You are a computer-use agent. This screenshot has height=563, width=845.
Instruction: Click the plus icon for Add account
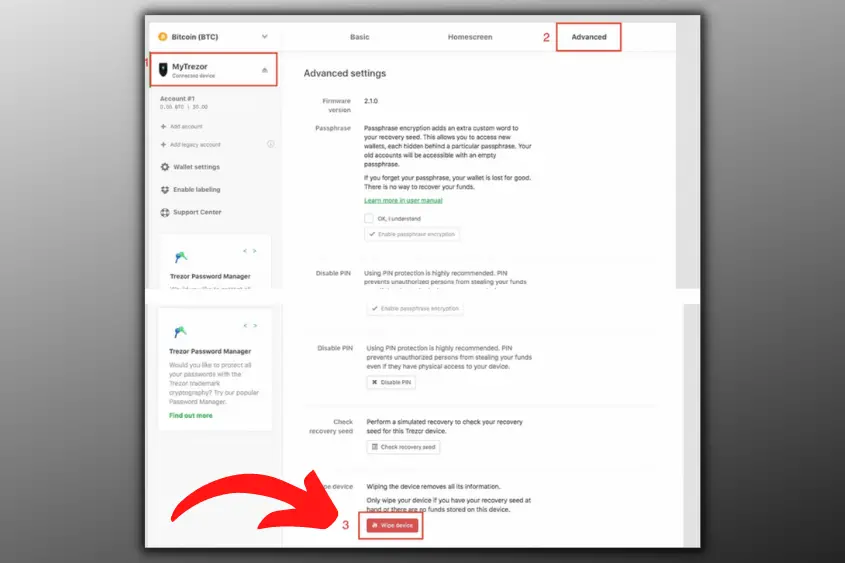(x=163, y=126)
